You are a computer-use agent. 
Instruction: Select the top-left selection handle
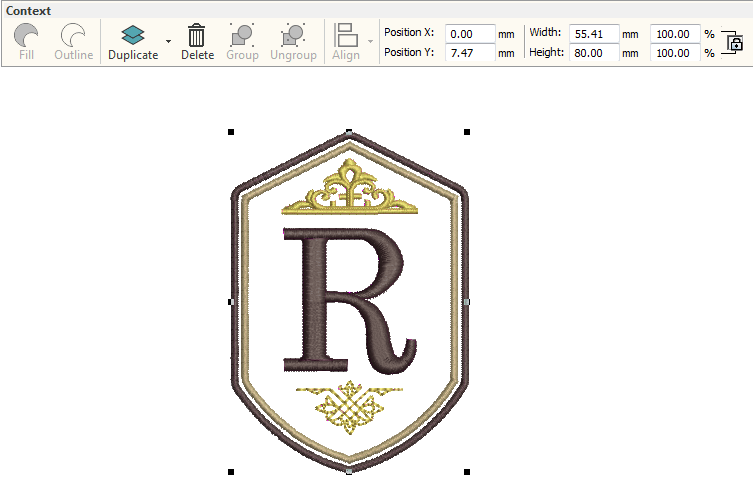pyautogui.click(x=231, y=132)
